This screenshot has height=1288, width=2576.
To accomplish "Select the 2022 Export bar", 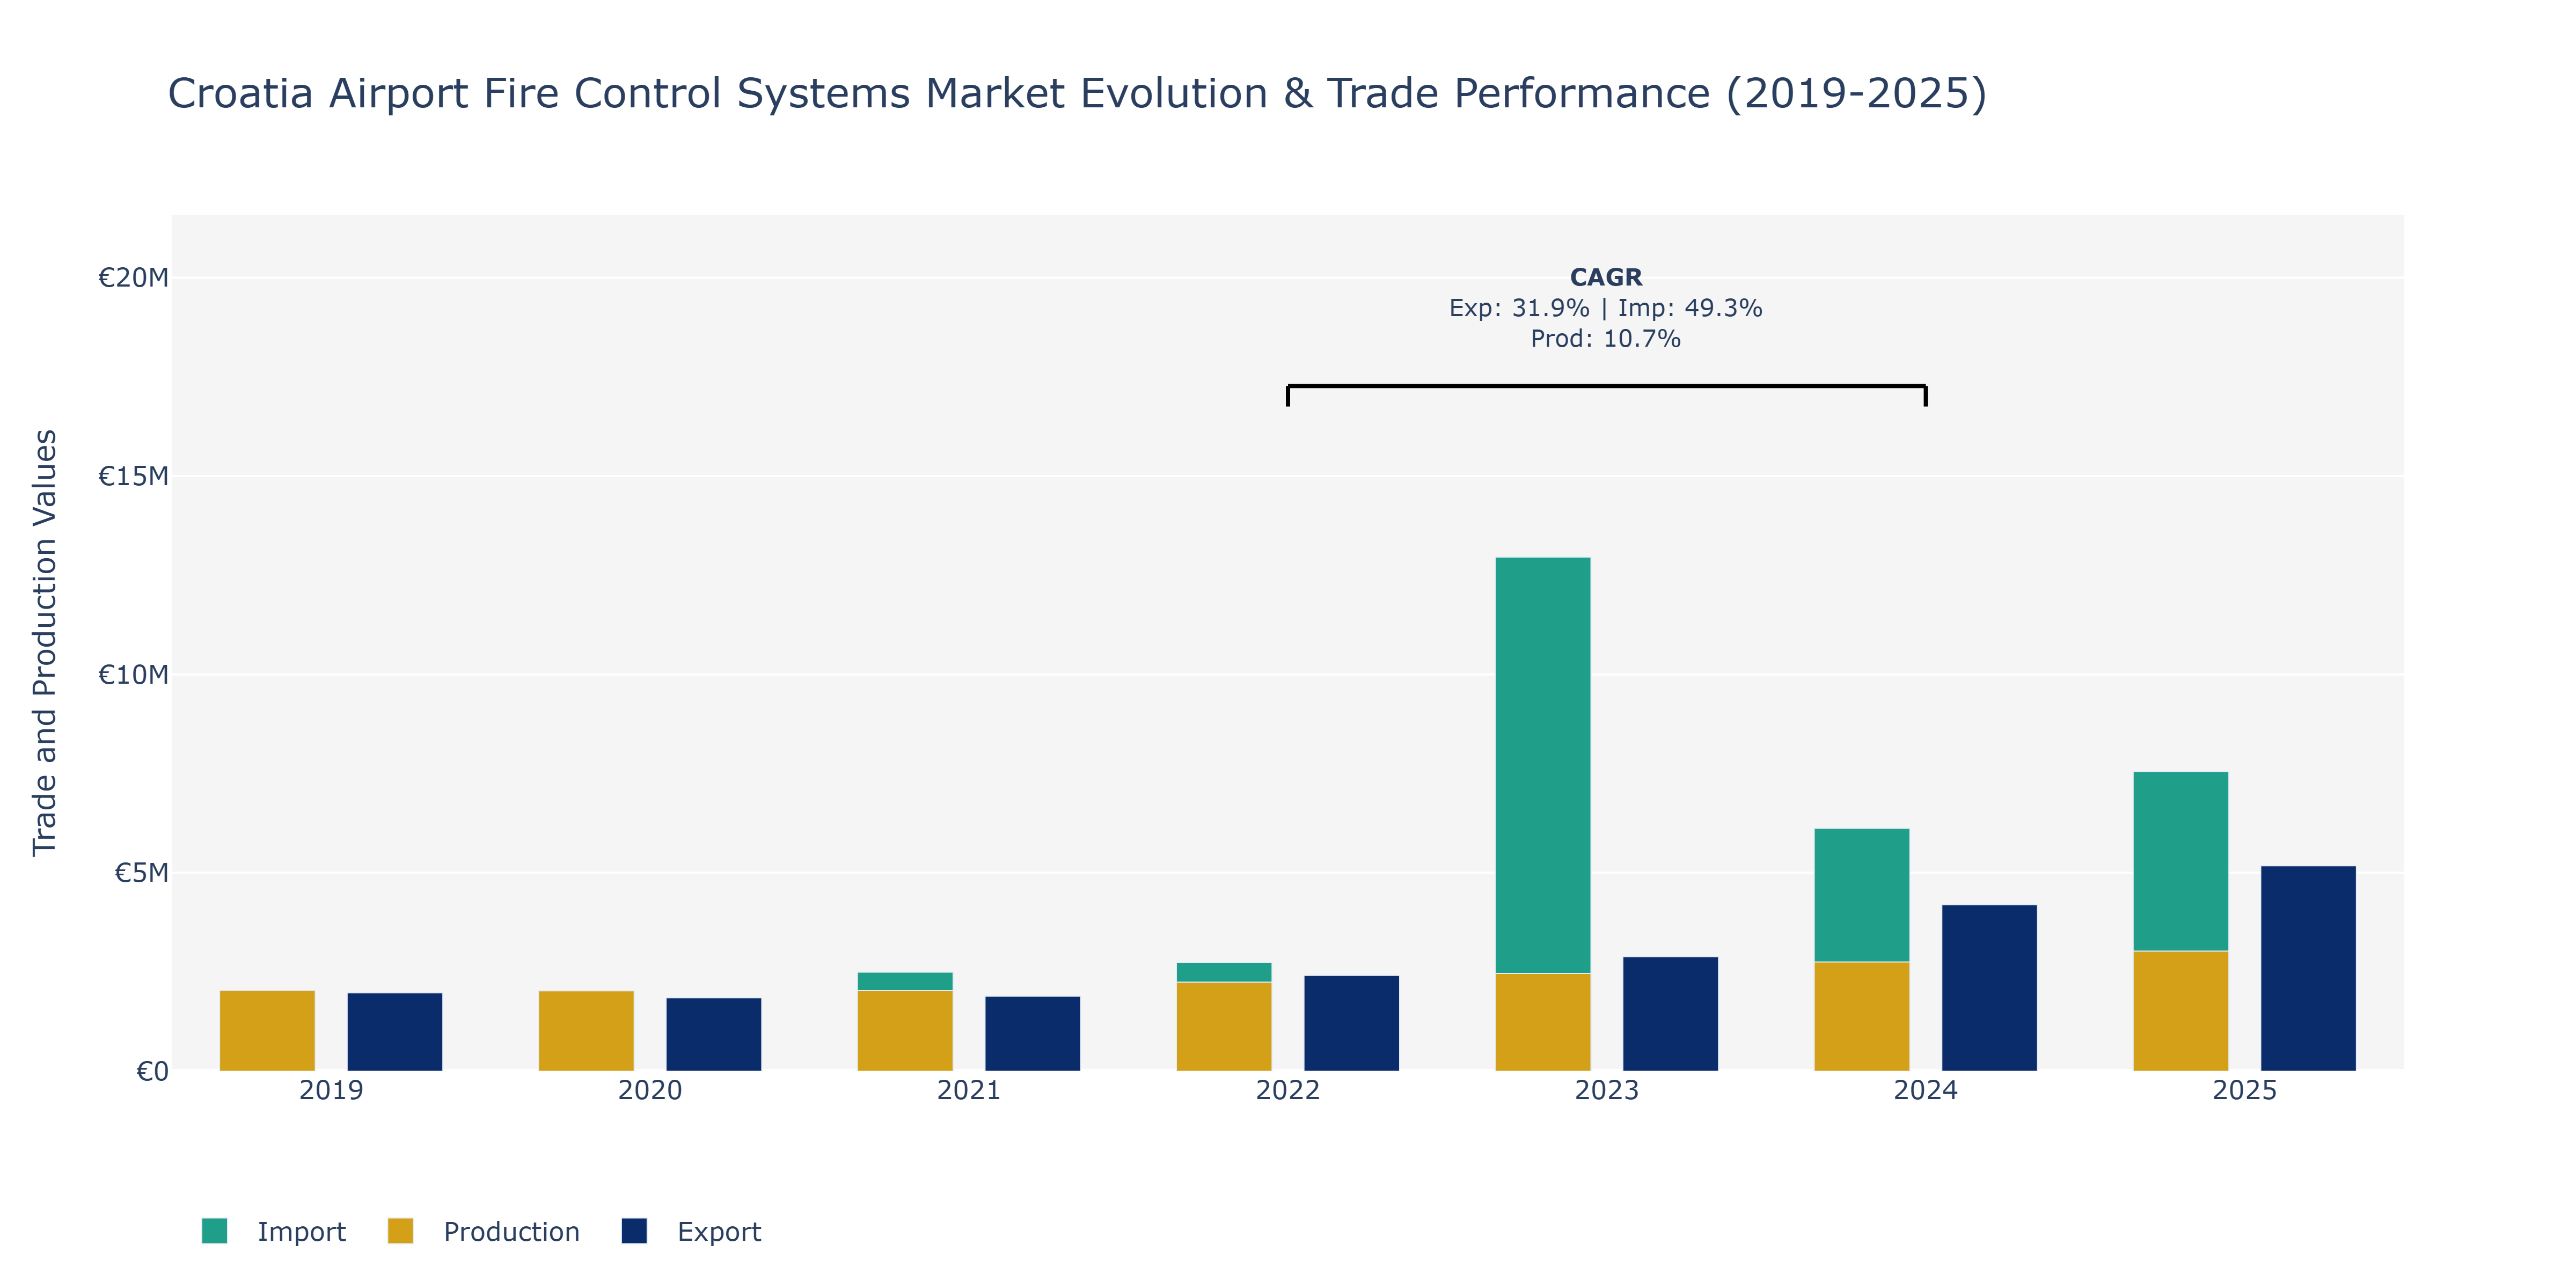I will [1351, 1023].
